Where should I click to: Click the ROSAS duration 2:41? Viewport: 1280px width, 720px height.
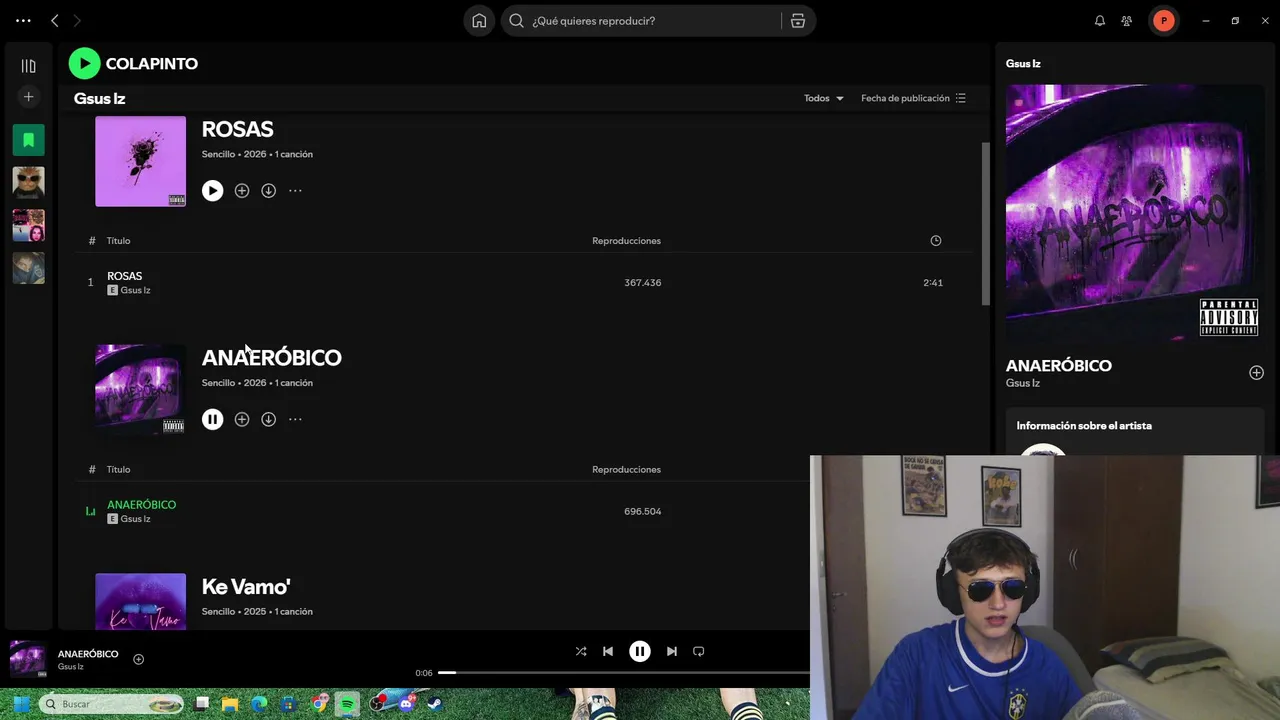click(x=933, y=283)
